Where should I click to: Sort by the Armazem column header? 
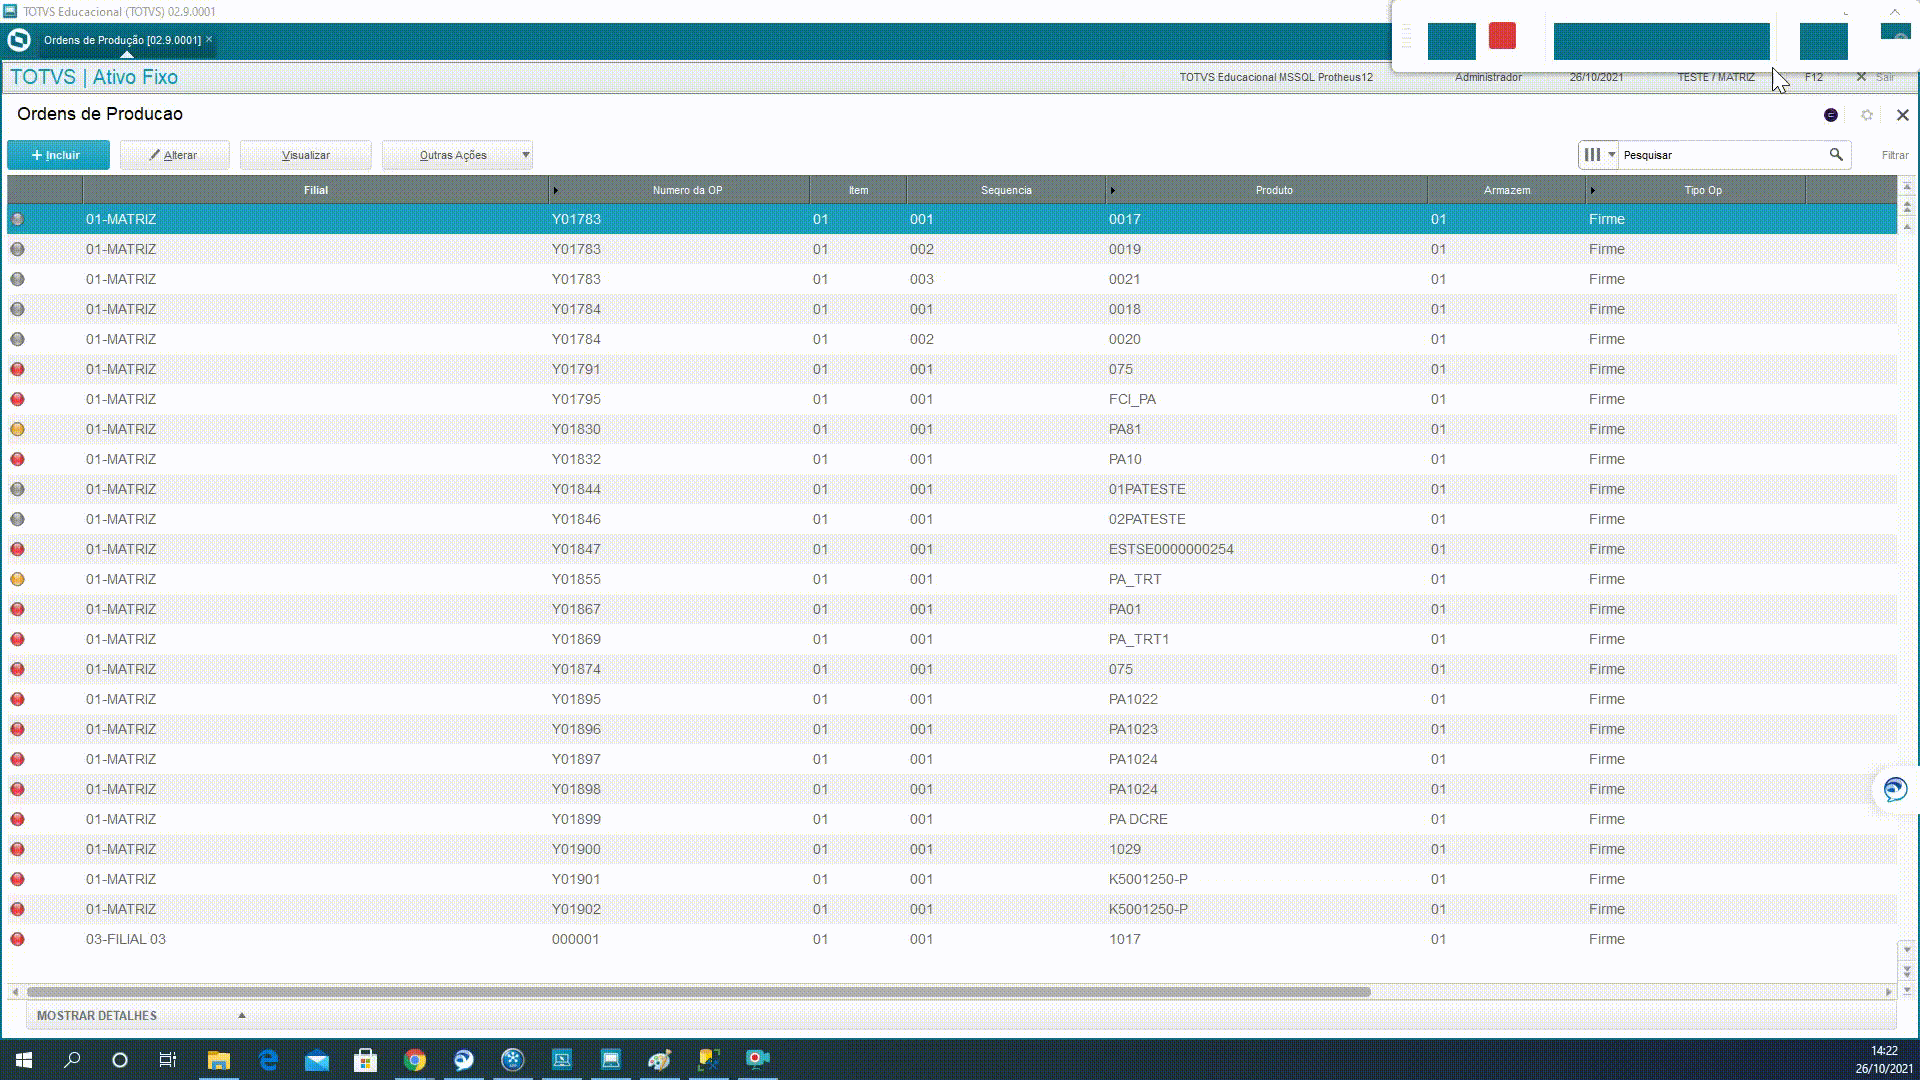click(x=1507, y=190)
